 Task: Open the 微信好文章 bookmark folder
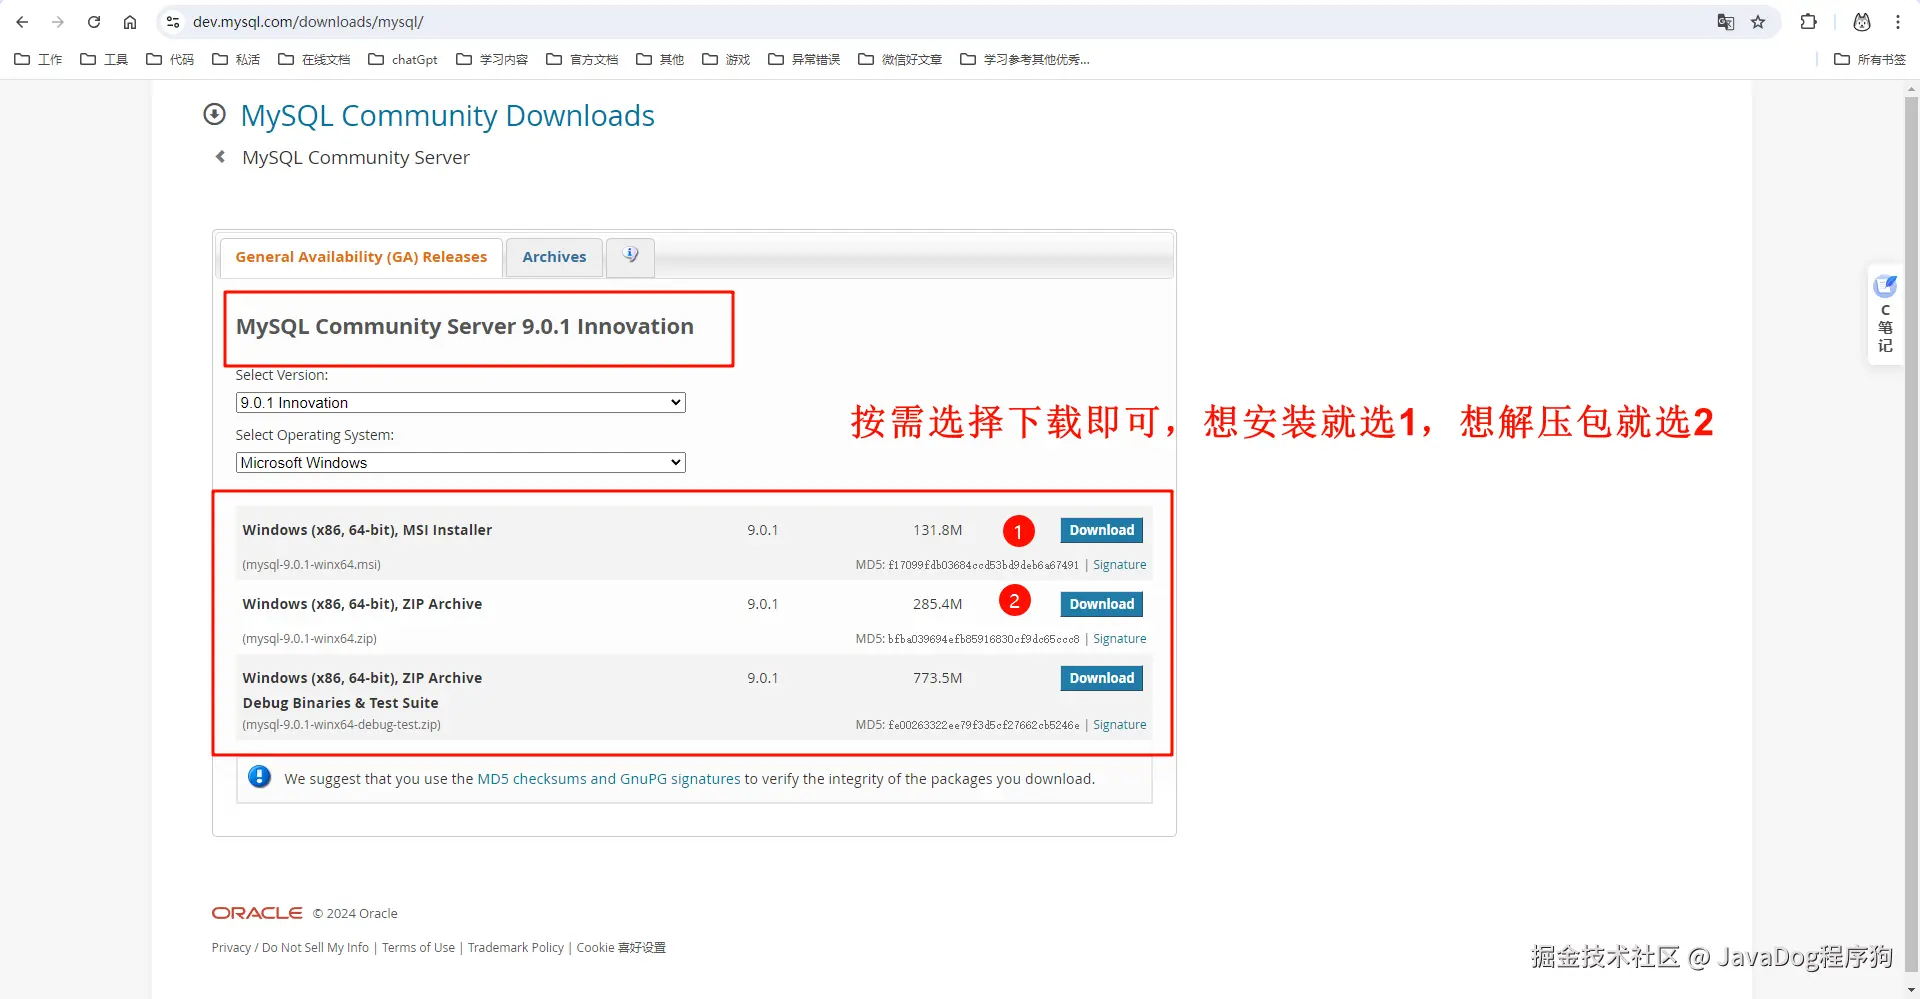coord(900,60)
